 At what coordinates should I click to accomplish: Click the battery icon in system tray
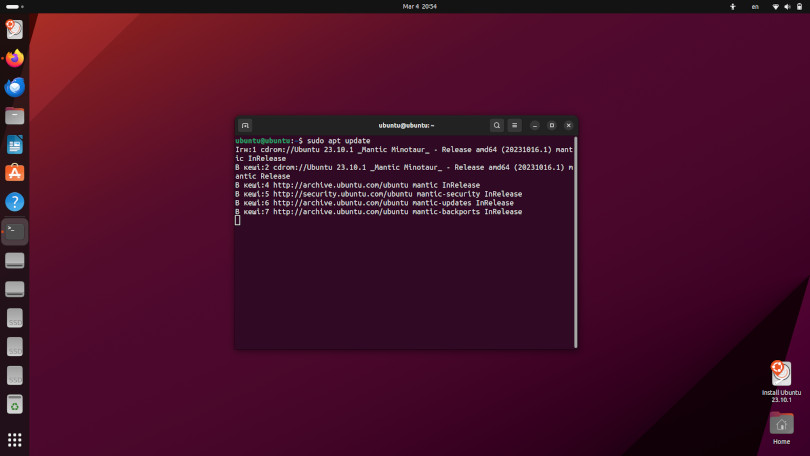[799, 7]
